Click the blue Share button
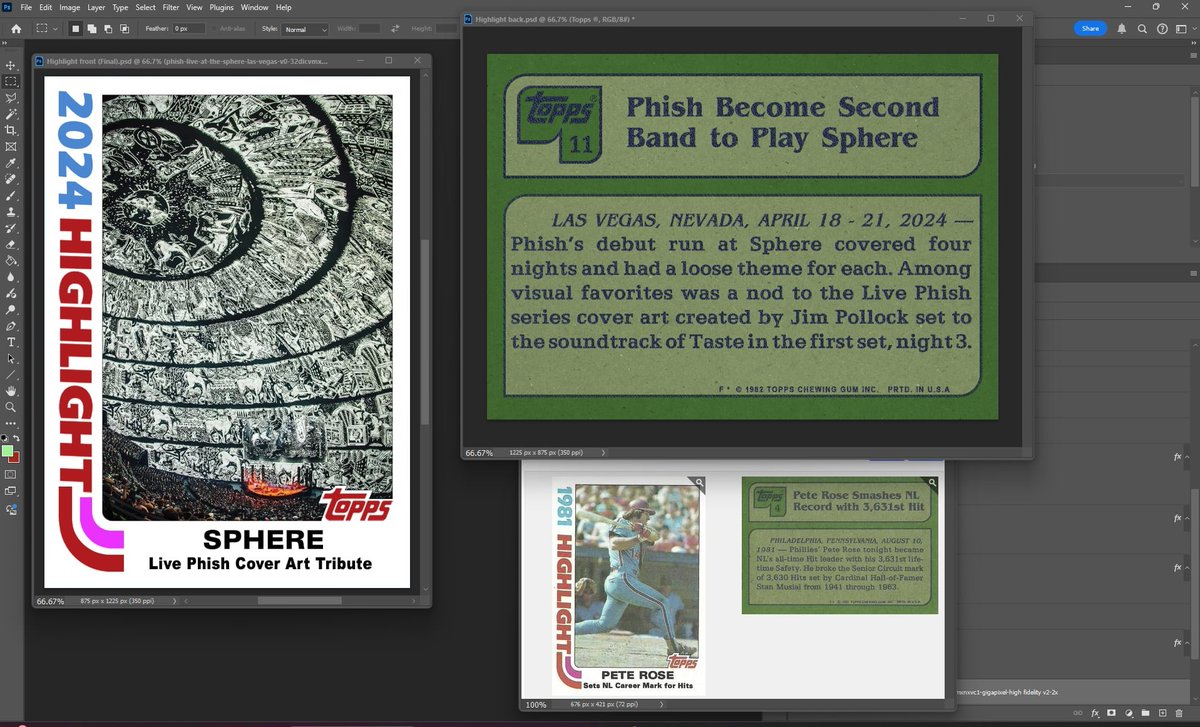1200x727 pixels. (x=1090, y=29)
